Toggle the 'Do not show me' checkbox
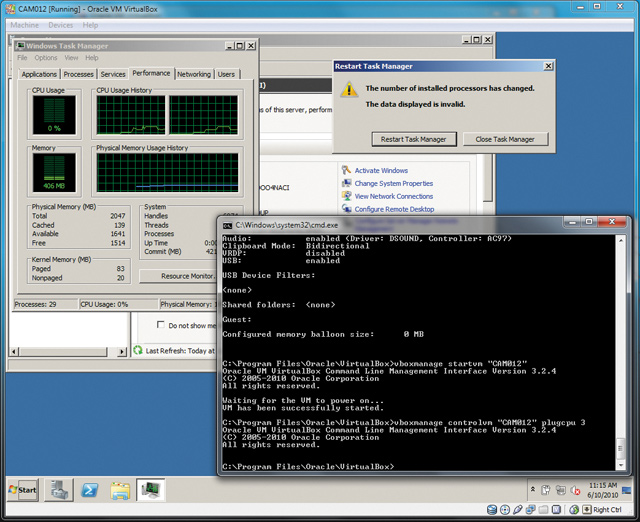 [161, 325]
